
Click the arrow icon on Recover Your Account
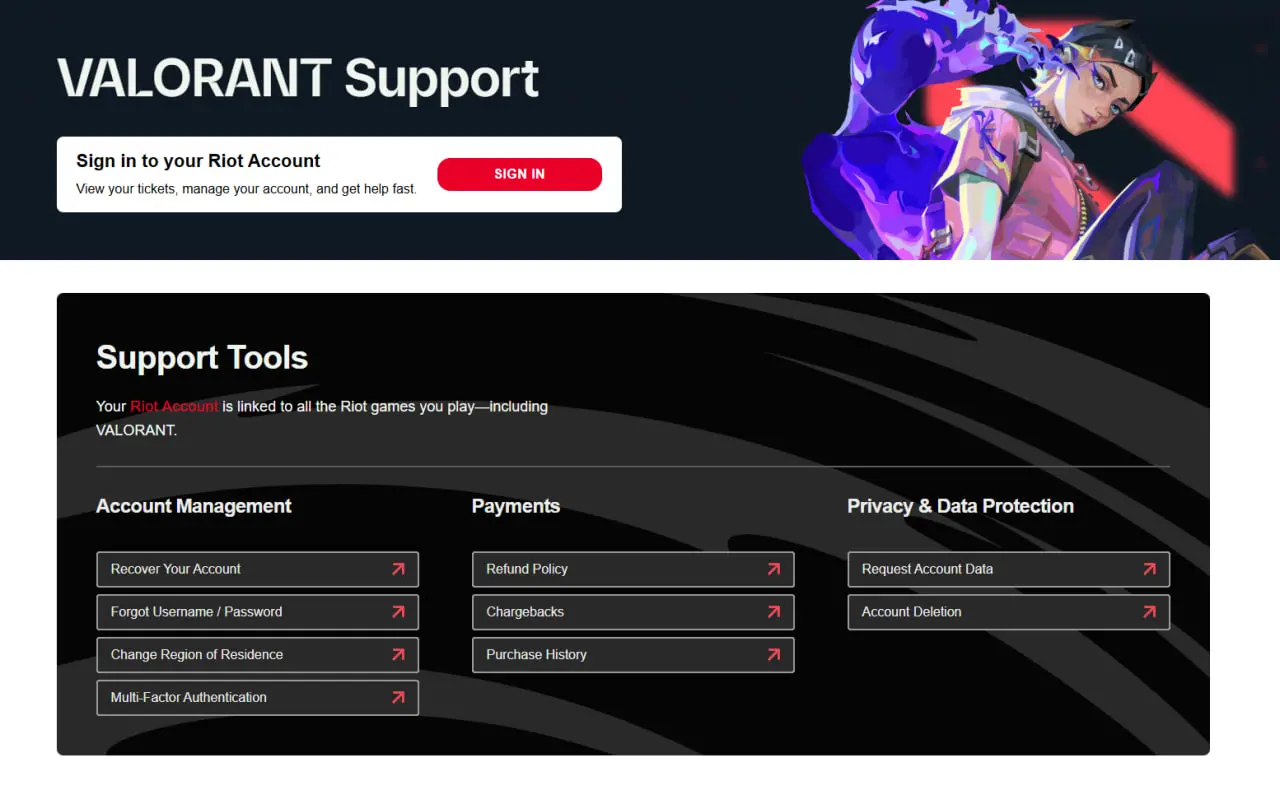[x=398, y=569]
